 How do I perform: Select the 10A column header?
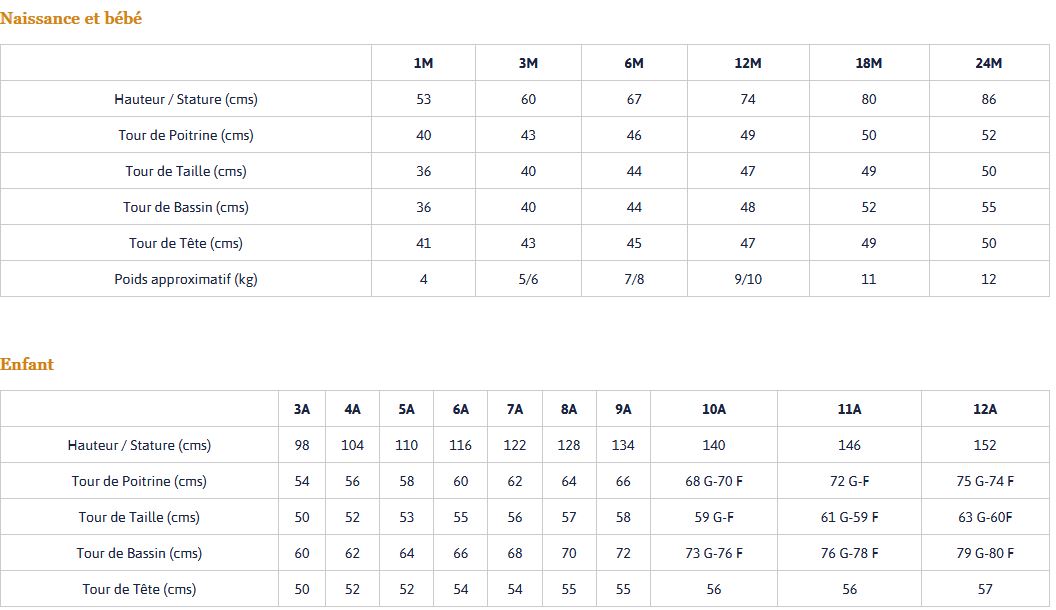(x=714, y=409)
